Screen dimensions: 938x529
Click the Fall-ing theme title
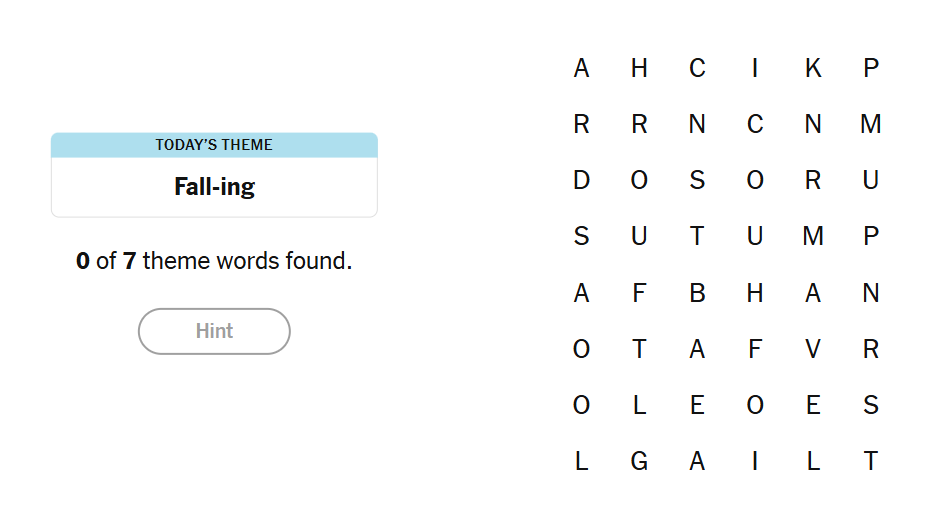coord(214,187)
